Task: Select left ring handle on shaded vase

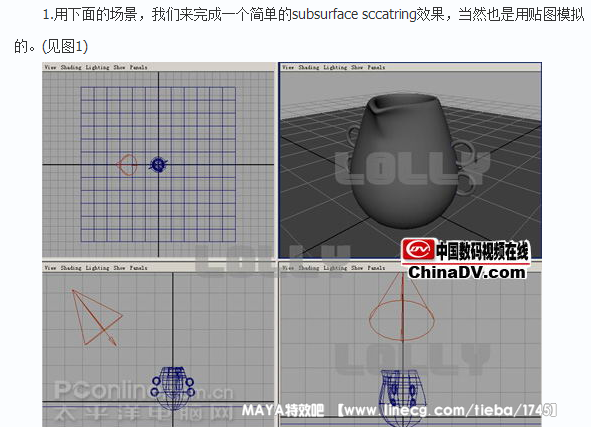Action: point(354,136)
